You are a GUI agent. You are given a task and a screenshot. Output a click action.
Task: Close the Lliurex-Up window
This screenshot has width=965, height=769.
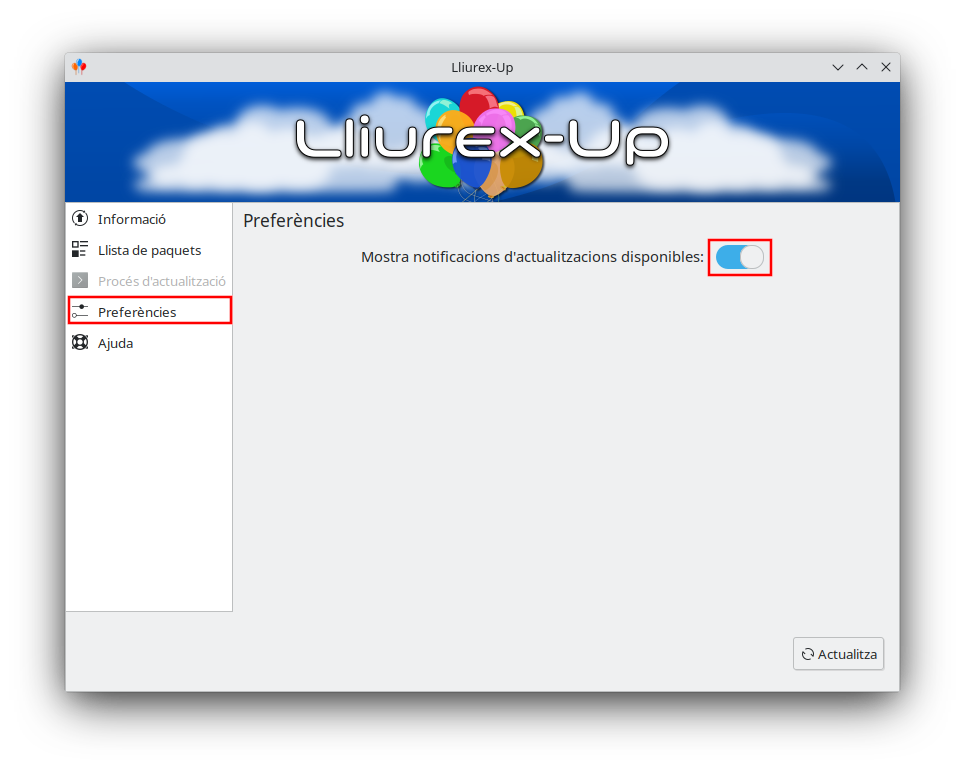pos(886,67)
